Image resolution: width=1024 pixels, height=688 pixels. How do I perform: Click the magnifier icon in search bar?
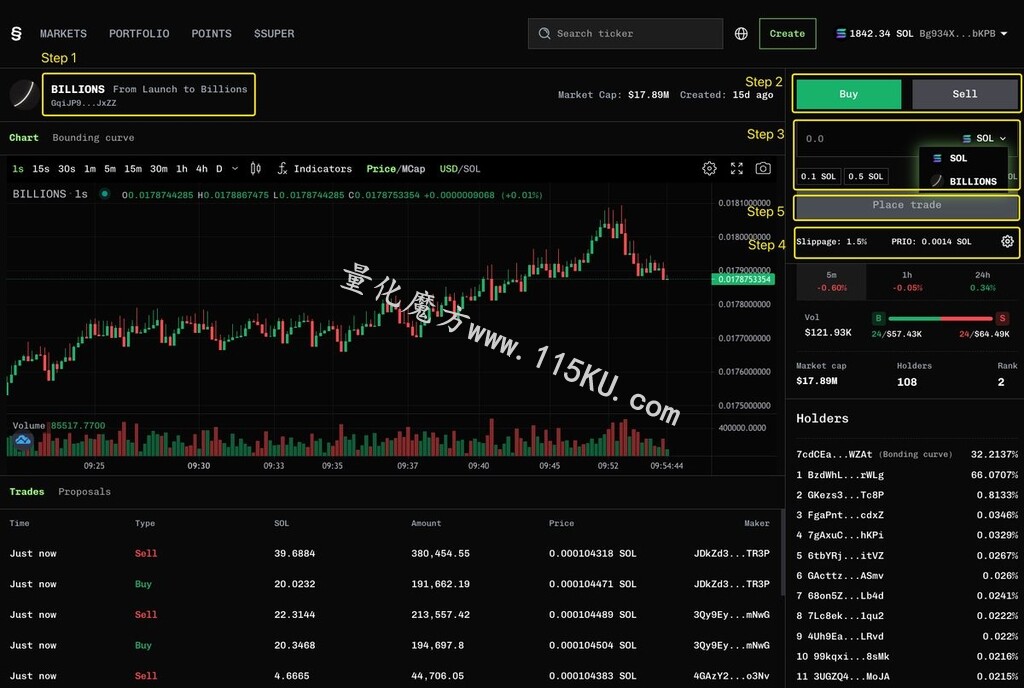coord(544,33)
